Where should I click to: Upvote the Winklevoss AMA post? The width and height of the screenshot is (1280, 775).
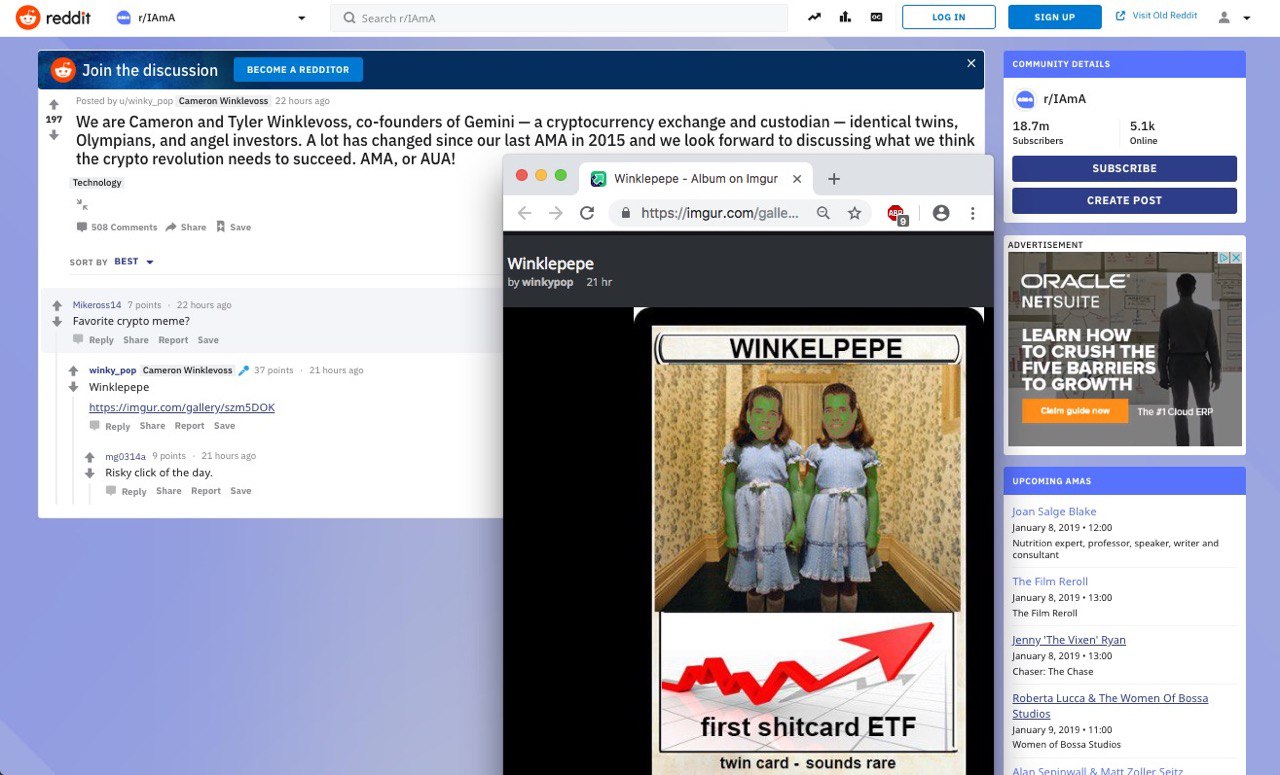tap(54, 104)
